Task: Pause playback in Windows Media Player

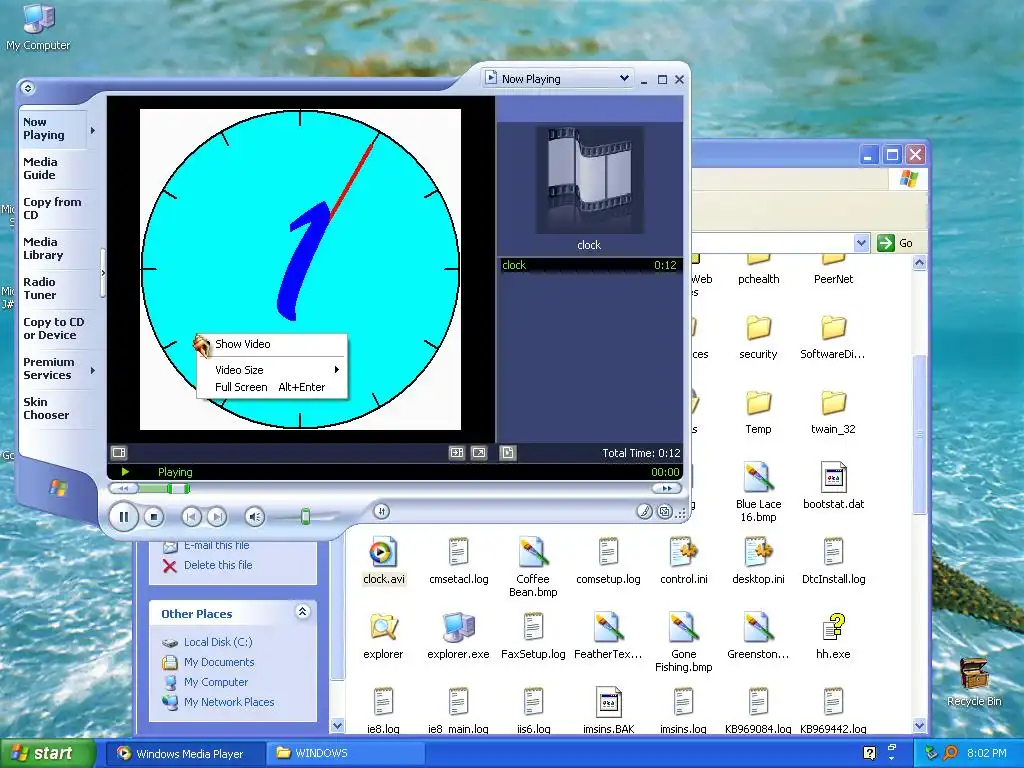Action: click(123, 517)
